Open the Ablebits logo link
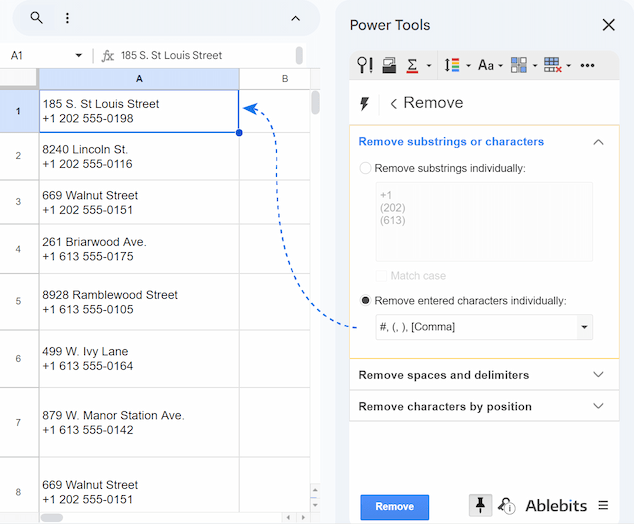Viewport: 634px width, 524px height. coord(556,505)
